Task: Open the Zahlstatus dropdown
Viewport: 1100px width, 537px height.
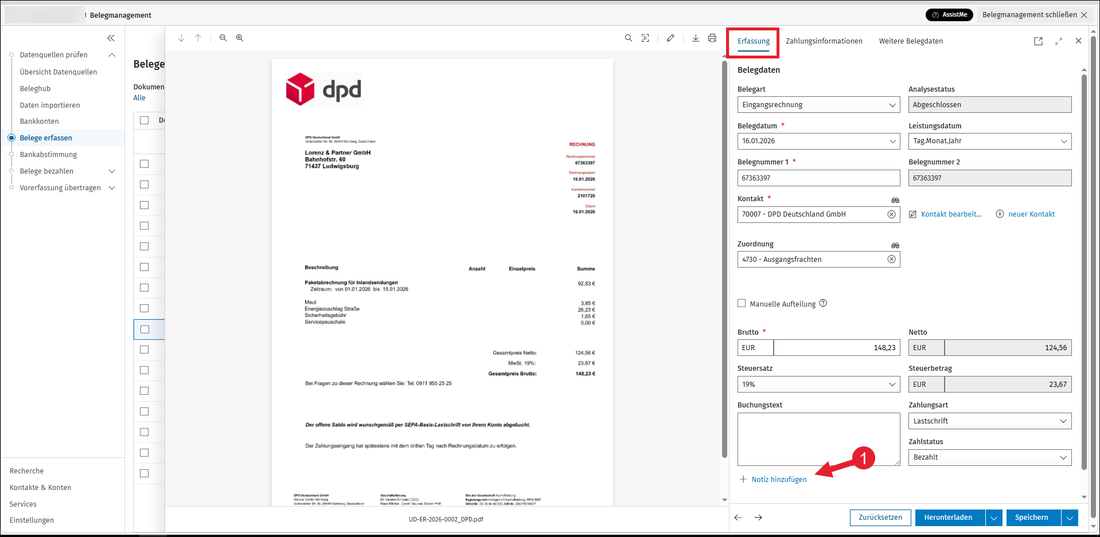Action: (x=1064, y=458)
